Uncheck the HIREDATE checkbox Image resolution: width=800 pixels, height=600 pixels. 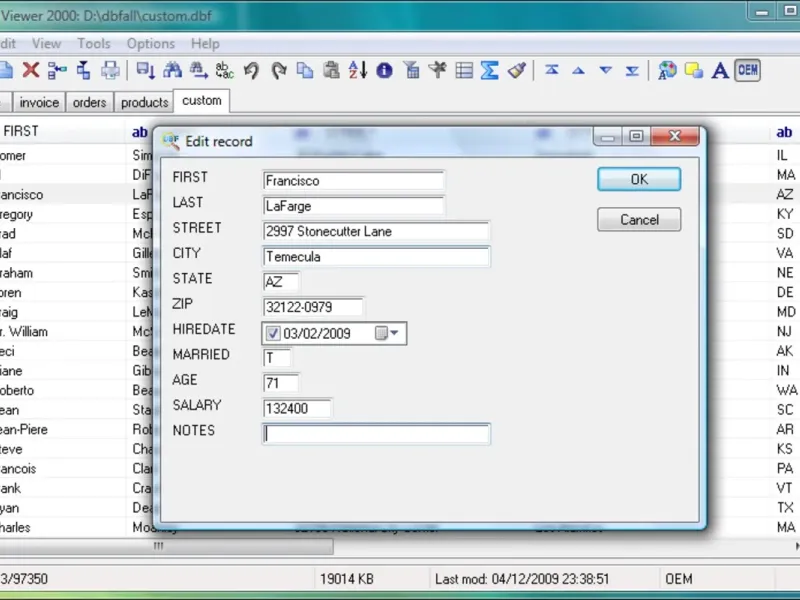273,334
